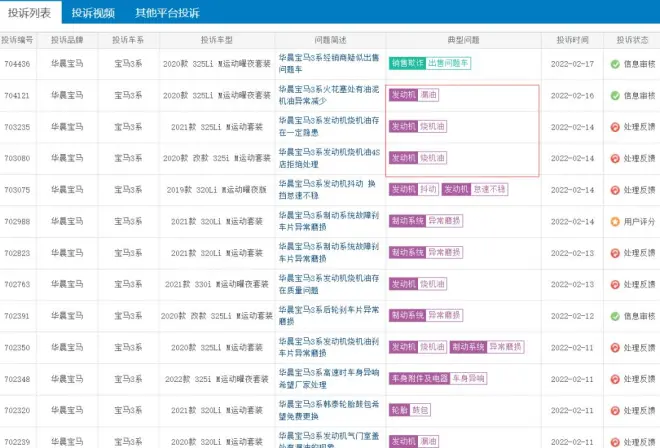Image resolution: width=660 pixels, height=448 pixels.
Task: Click red status icon for complaint 702350
Action: point(615,348)
